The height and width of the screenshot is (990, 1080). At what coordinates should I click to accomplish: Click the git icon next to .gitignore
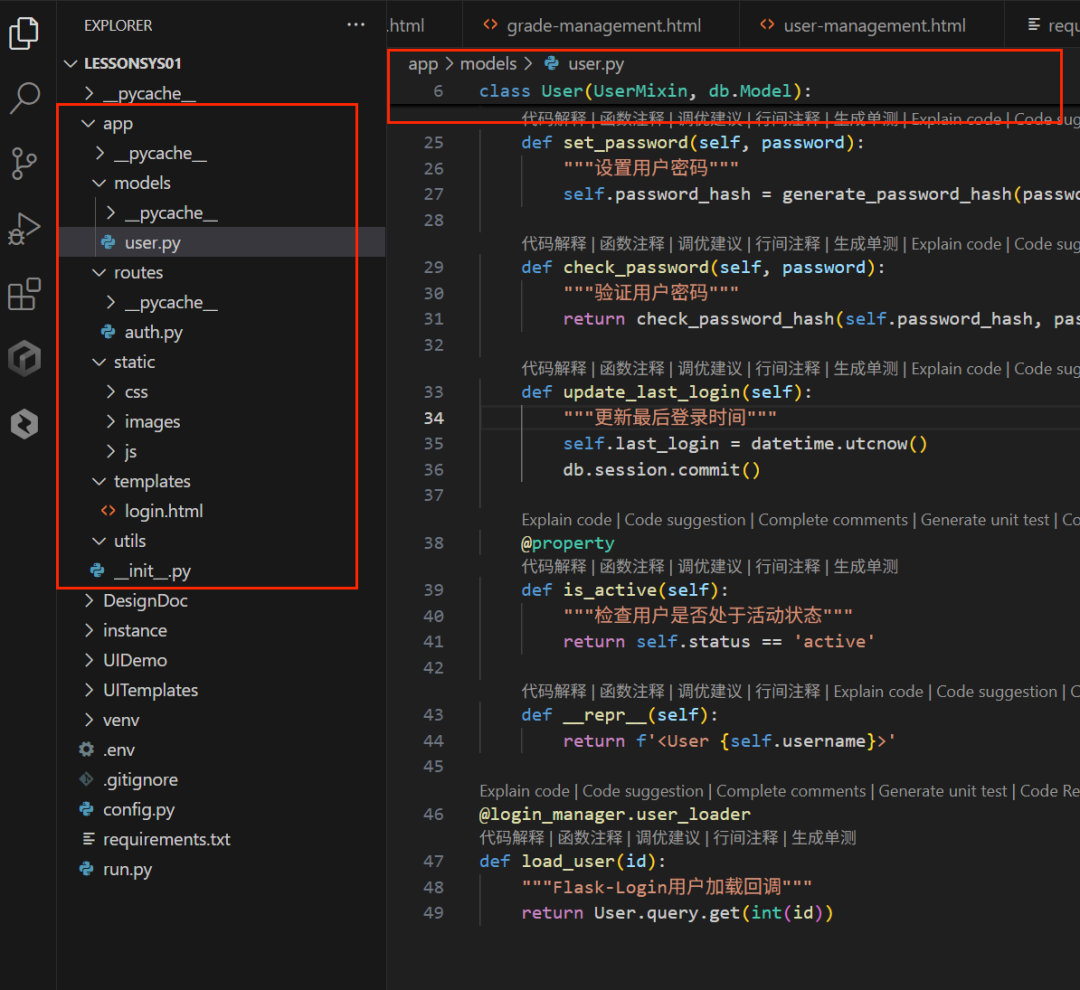[86, 779]
